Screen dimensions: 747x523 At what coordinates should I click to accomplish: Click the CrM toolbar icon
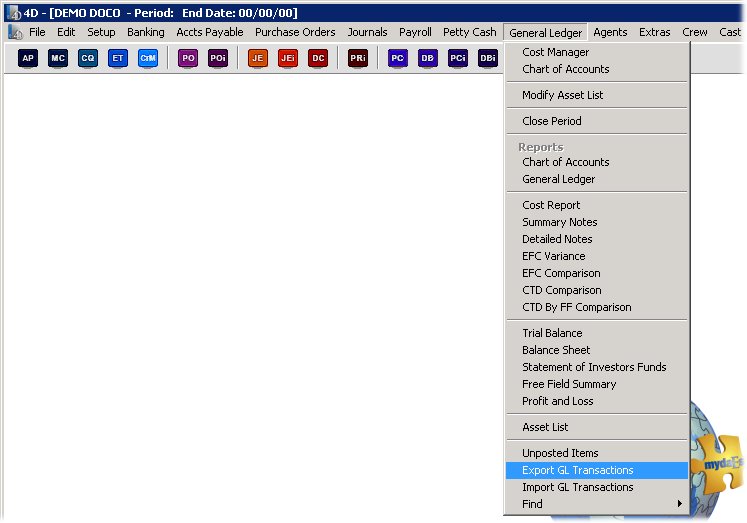[x=148, y=58]
